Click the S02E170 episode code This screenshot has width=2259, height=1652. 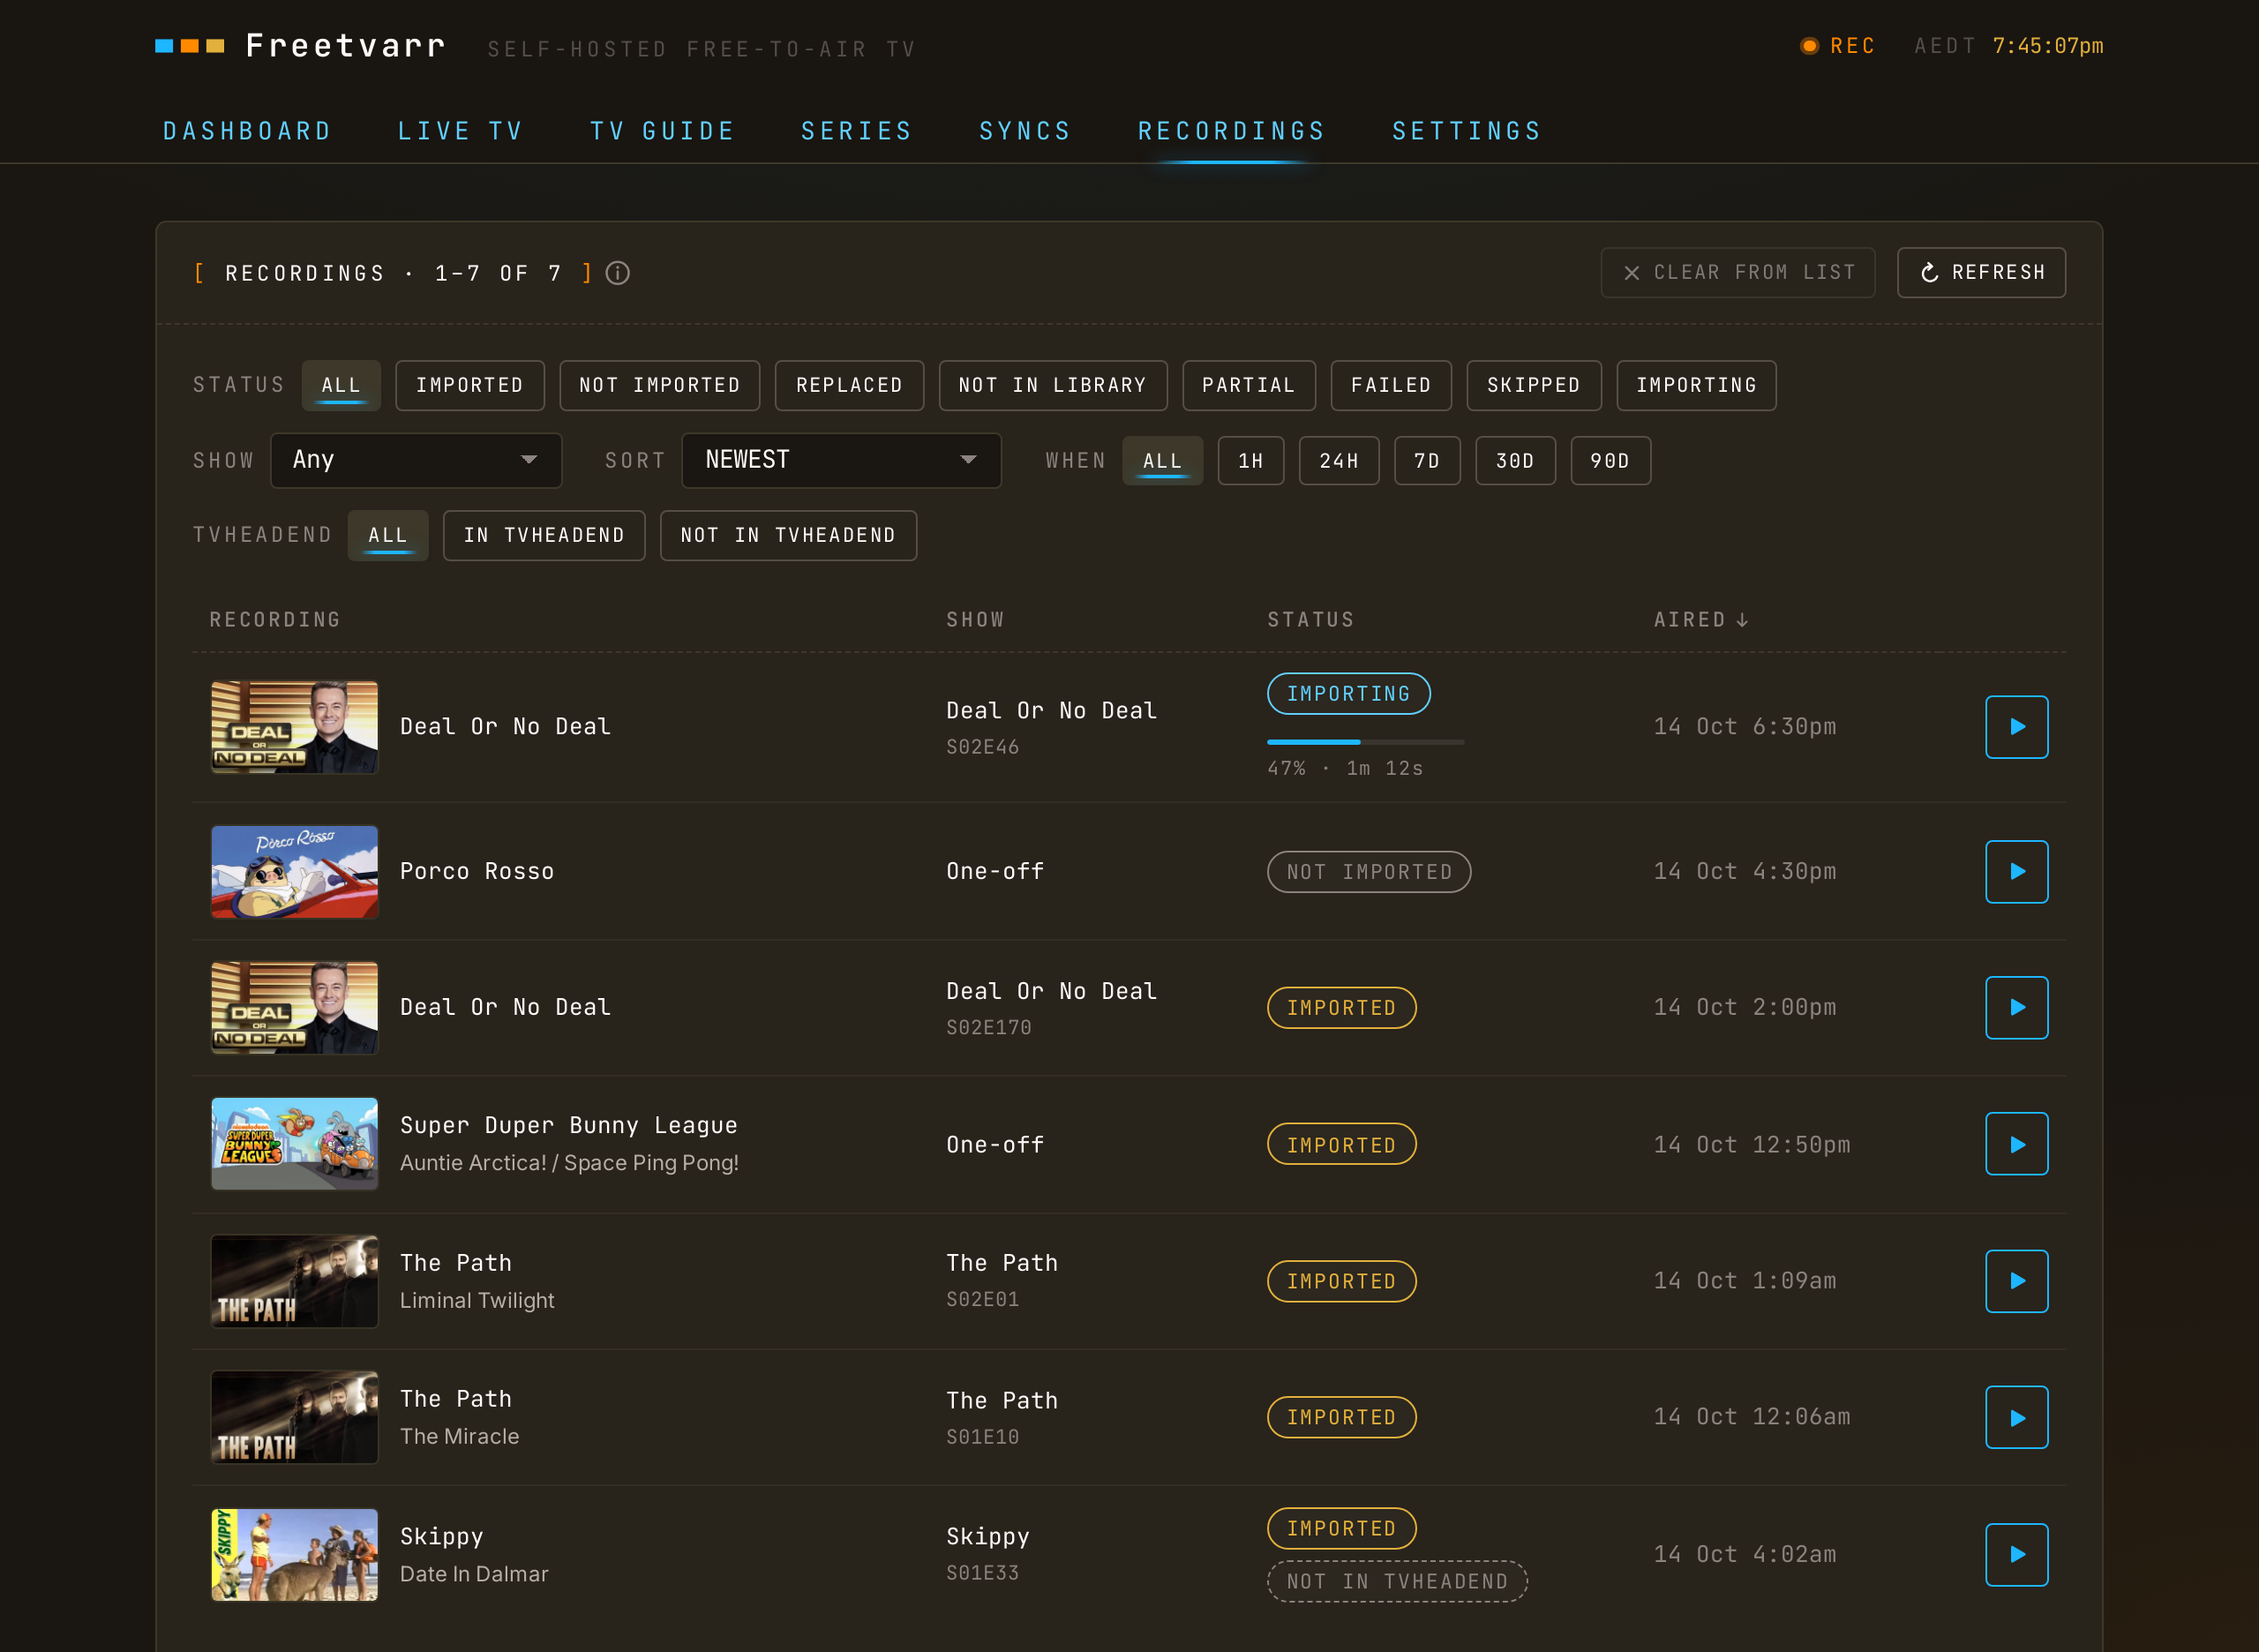click(988, 1027)
